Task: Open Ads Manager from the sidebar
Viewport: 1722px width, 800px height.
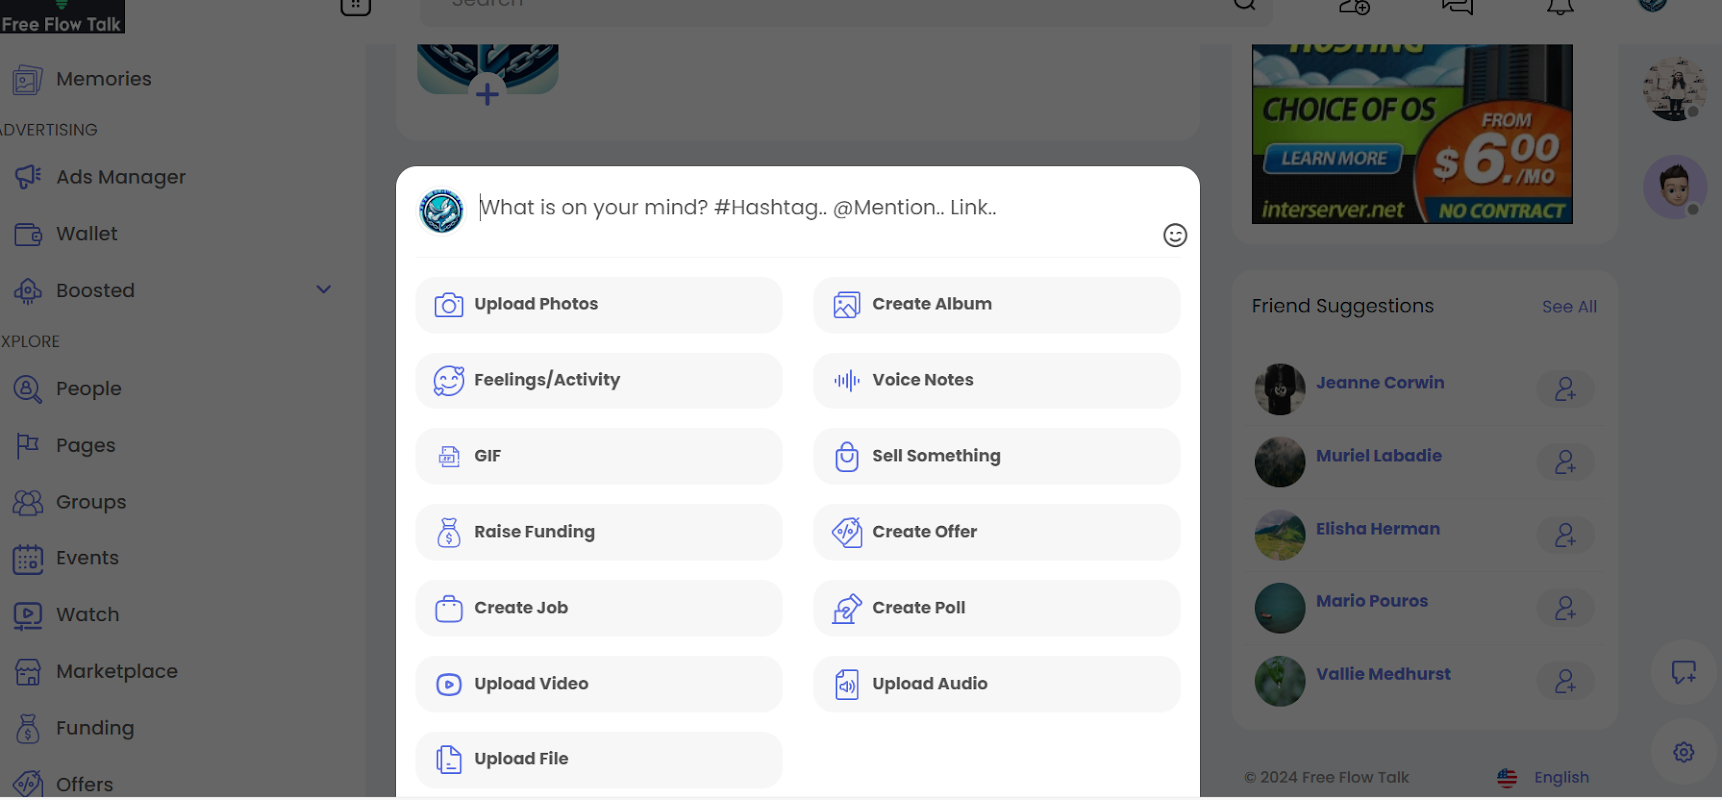Action: pos(120,177)
